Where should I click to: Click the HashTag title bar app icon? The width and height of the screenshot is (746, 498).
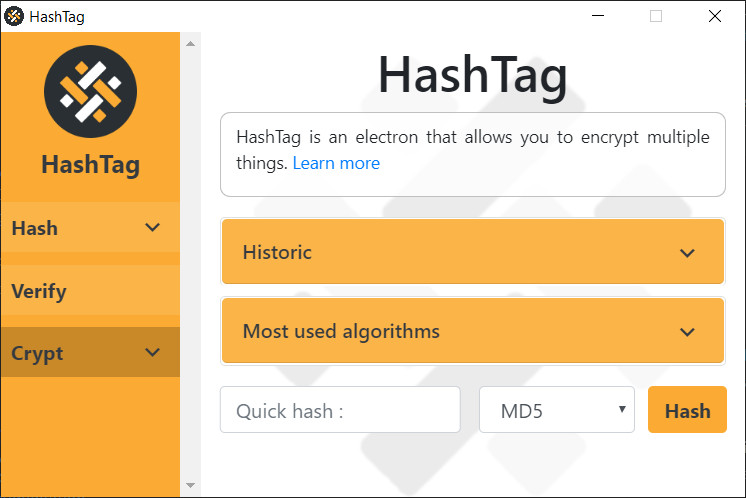(14, 16)
